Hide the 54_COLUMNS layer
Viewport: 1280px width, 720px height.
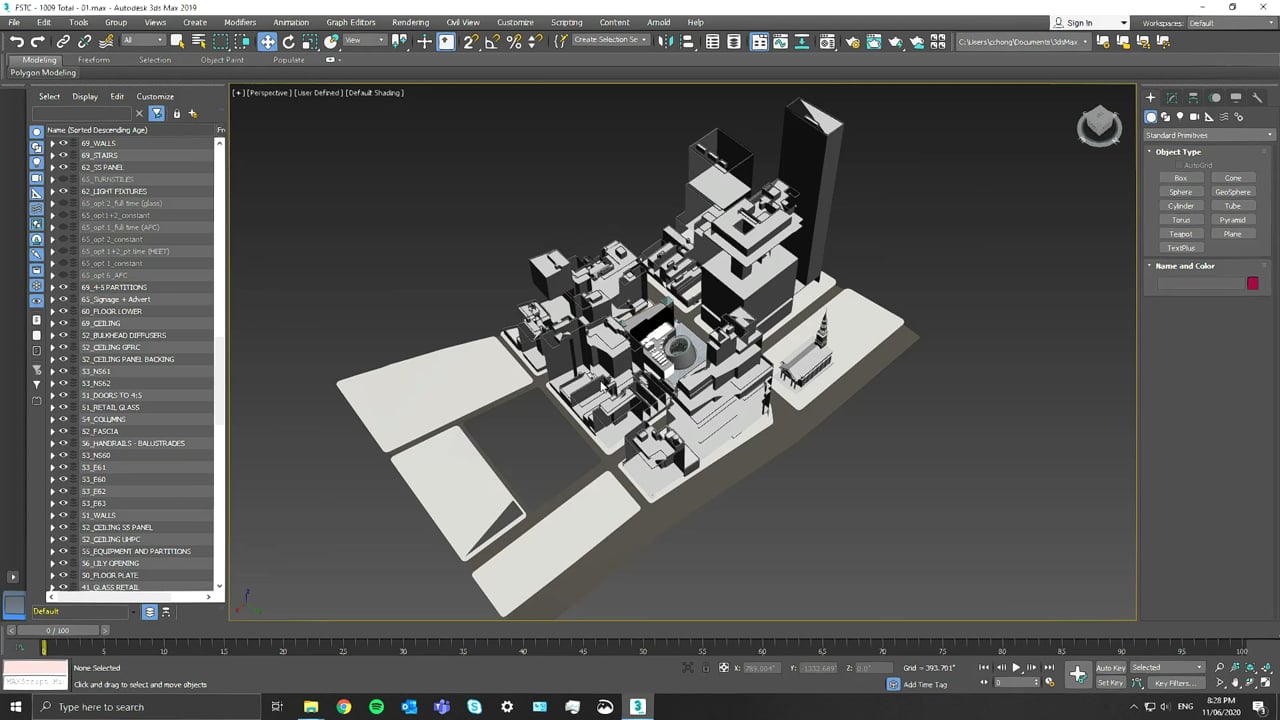[x=64, y=419]
